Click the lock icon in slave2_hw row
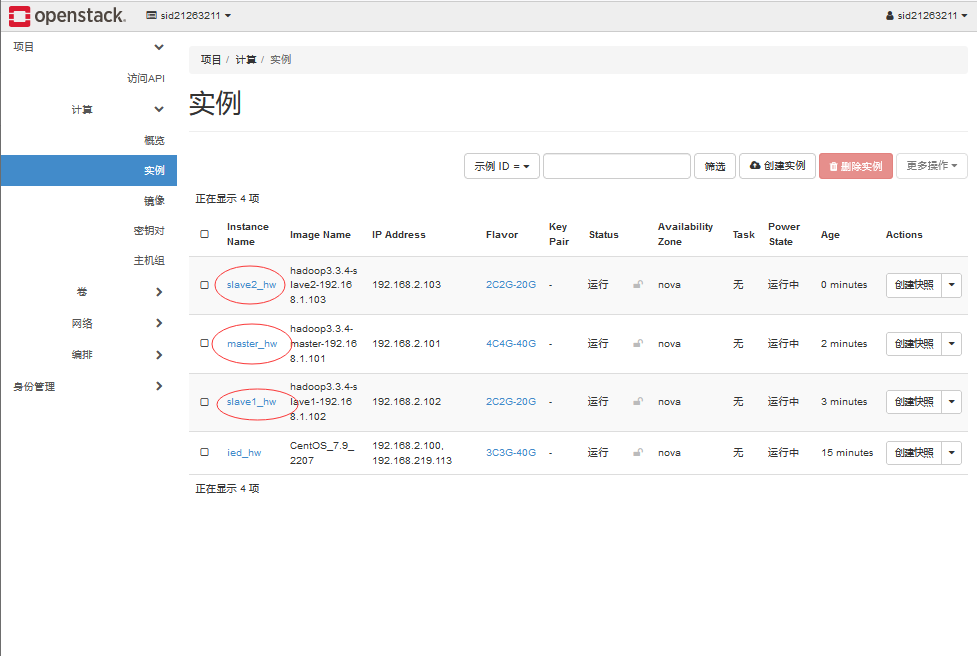The image size is (977, 656). coord(638,285)
